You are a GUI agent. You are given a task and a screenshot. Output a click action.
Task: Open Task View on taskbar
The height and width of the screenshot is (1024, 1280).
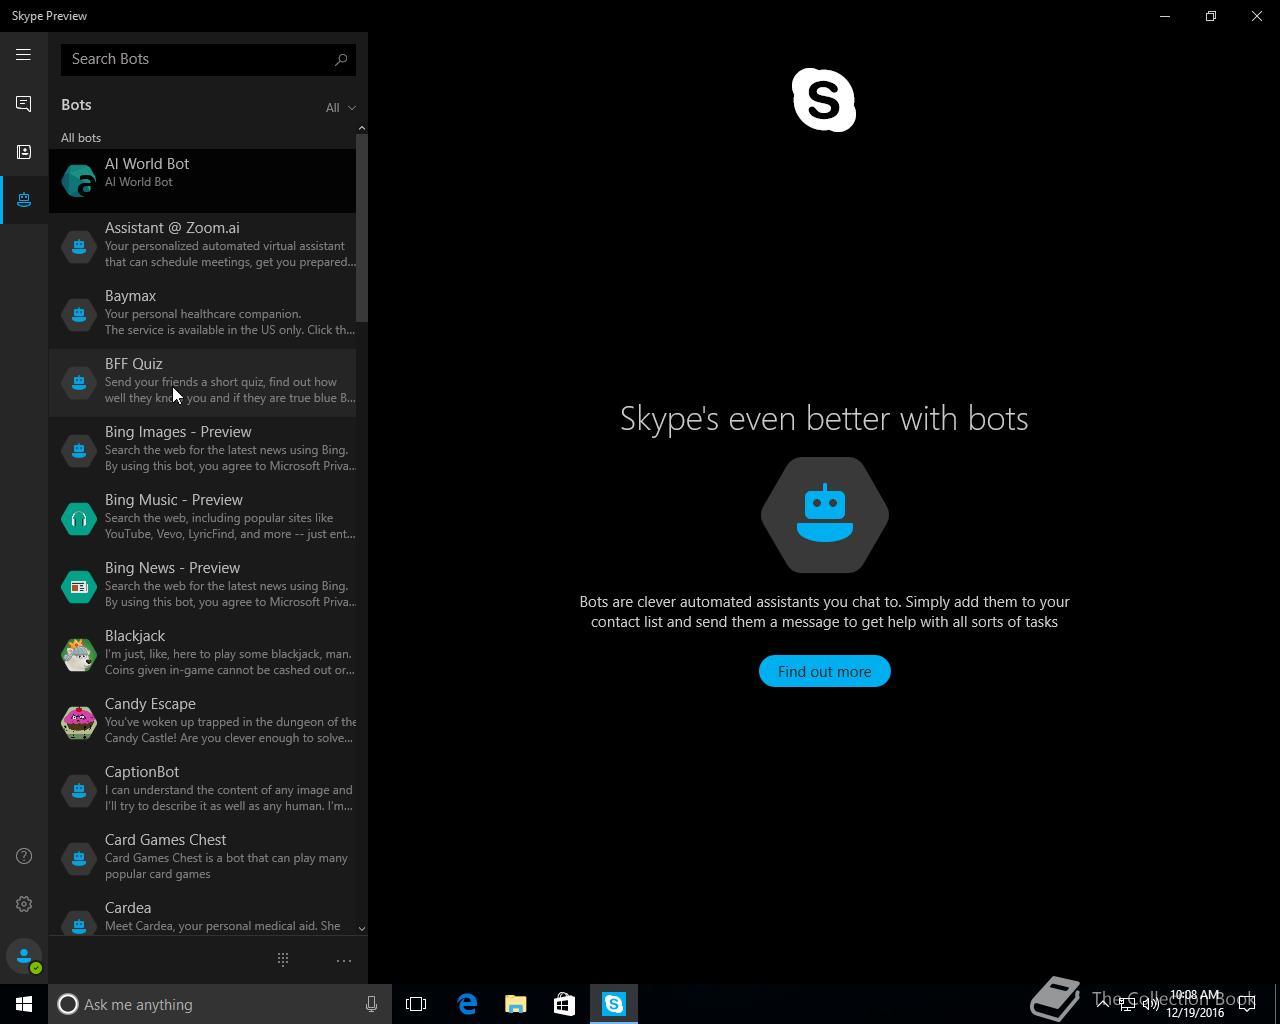coord(416,1004)
